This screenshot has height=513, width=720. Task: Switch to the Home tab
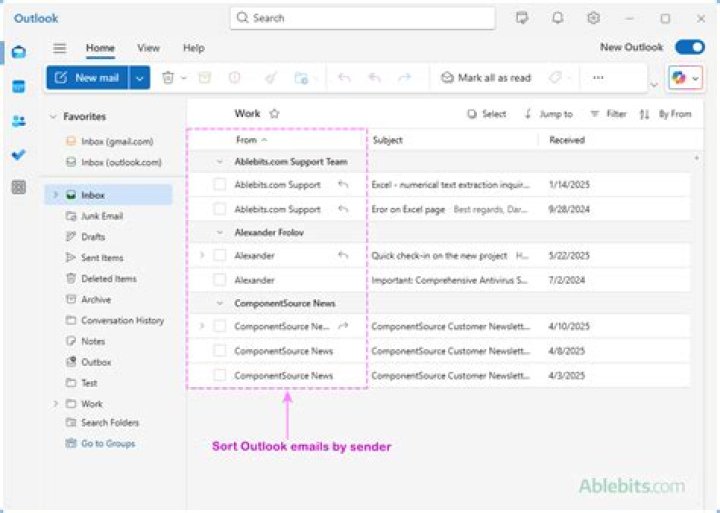pyautogui.click(x=100, y=48)
